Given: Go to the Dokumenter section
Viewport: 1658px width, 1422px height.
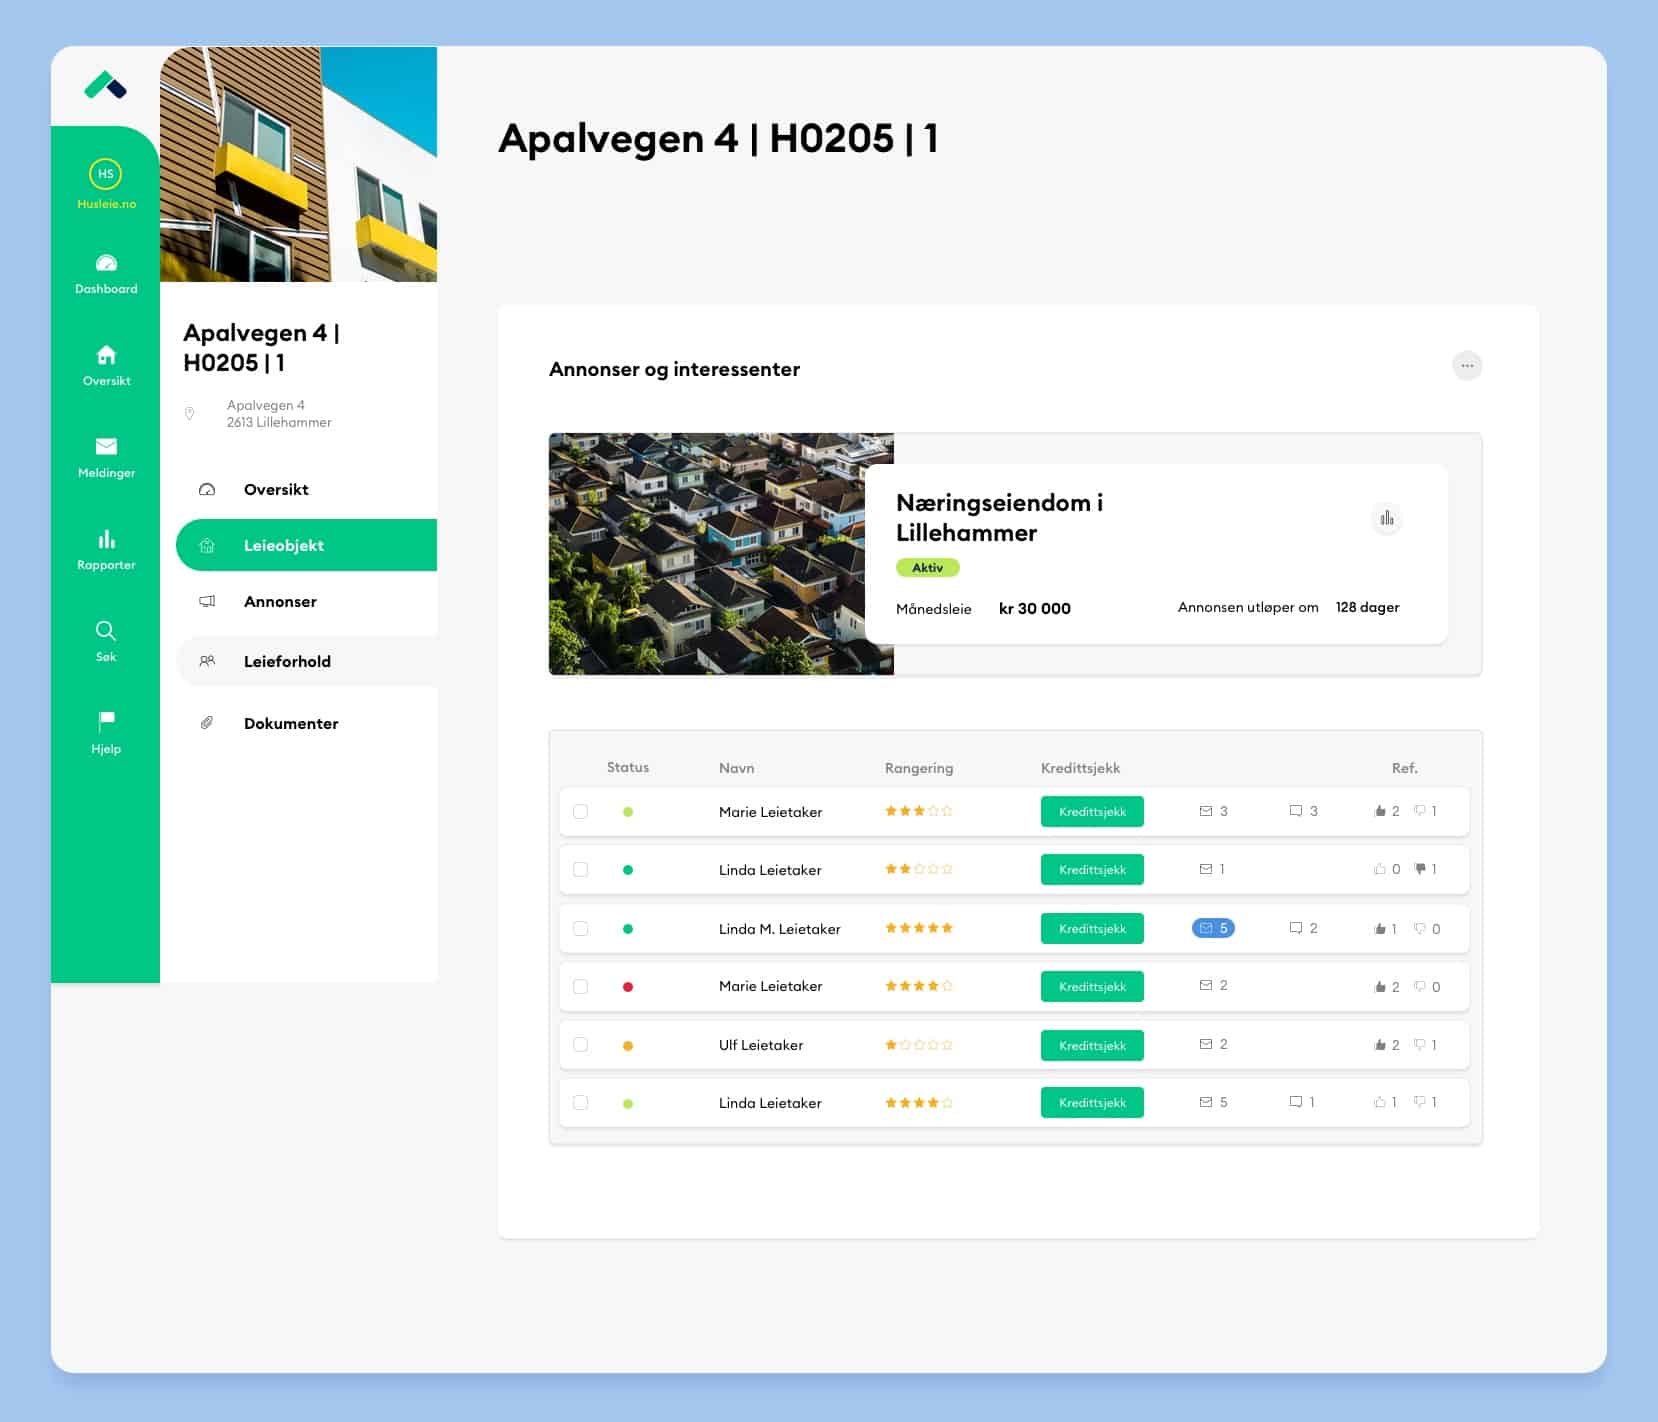Looking at the screenshot, I should pos(290,723).
